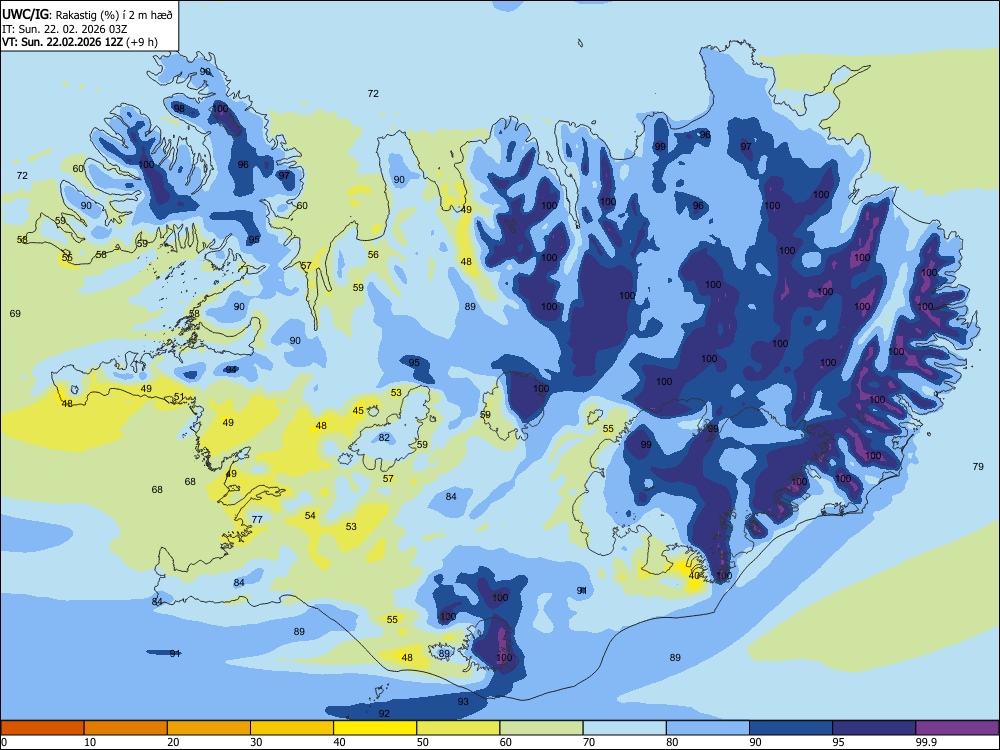Screen dimensions: 1000x750
Task: Click the 0–10 dark orange legend swatch
Action: pos(42,728)
